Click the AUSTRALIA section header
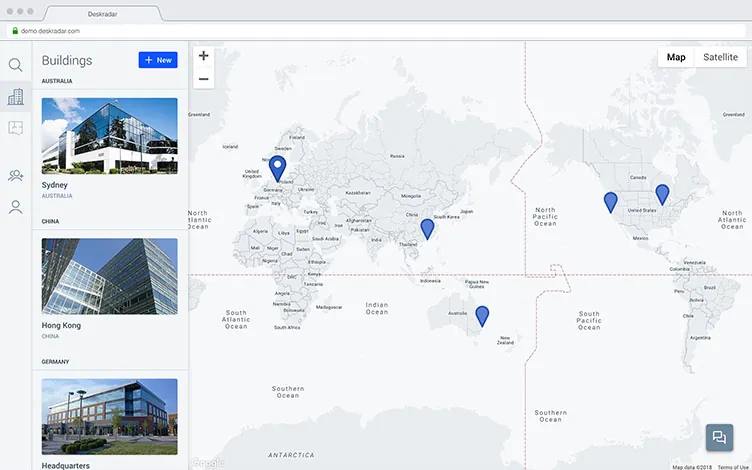Screen dimensions: 752x470 [57, 81]
